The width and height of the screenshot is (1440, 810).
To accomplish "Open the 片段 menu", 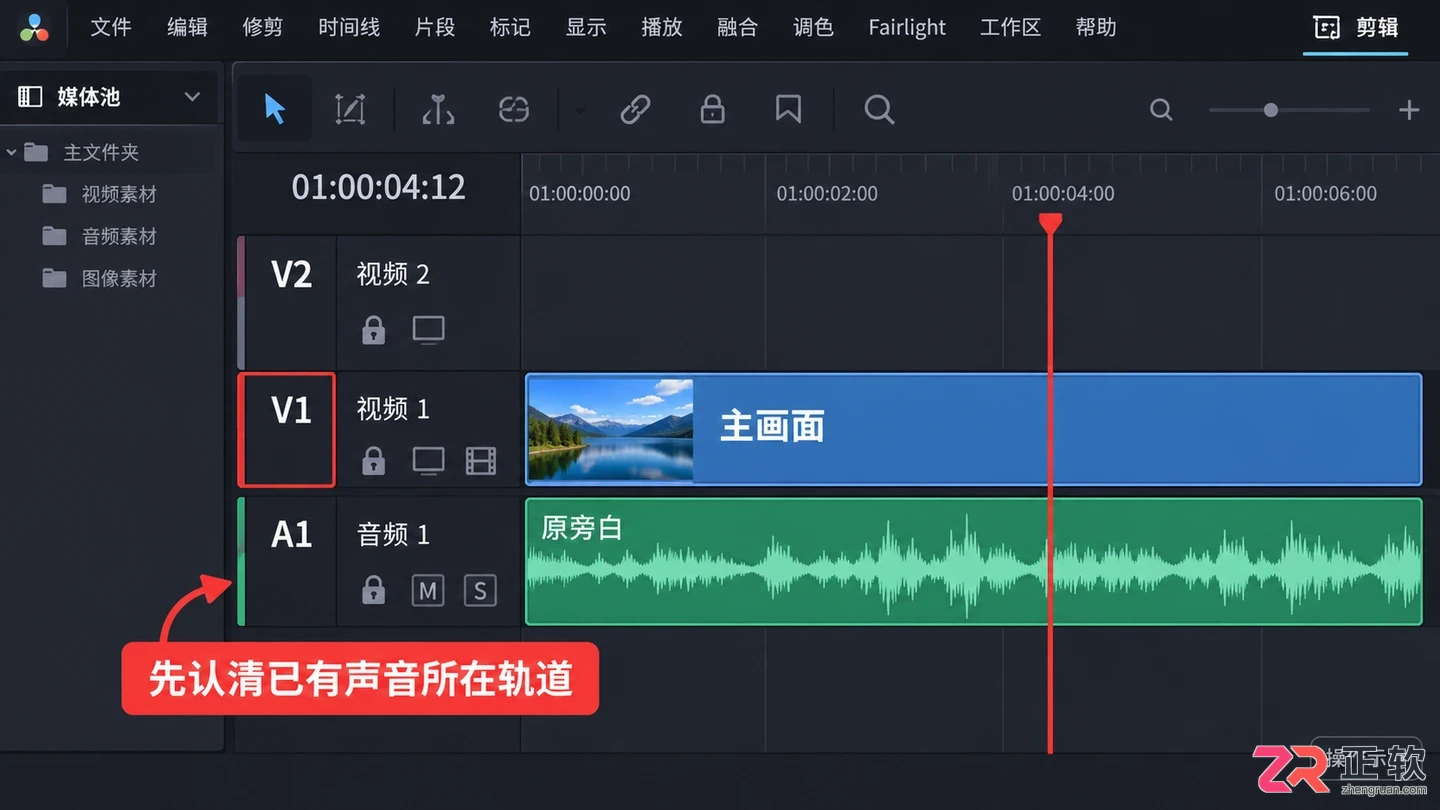I will [435, 27].
